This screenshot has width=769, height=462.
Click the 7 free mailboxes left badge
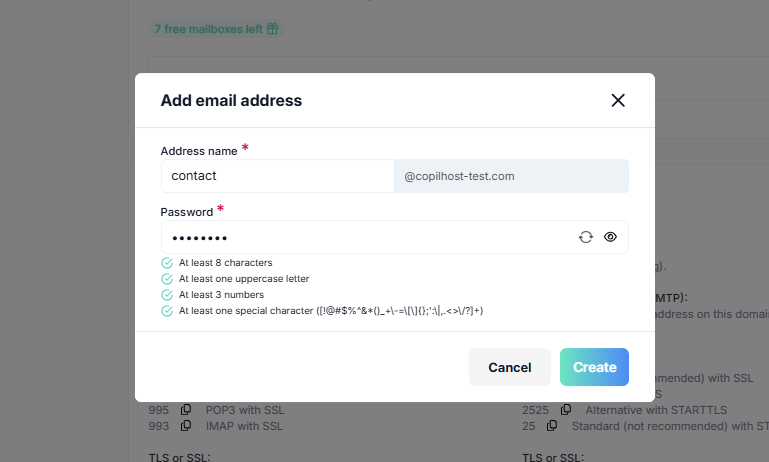coord(216,29)
